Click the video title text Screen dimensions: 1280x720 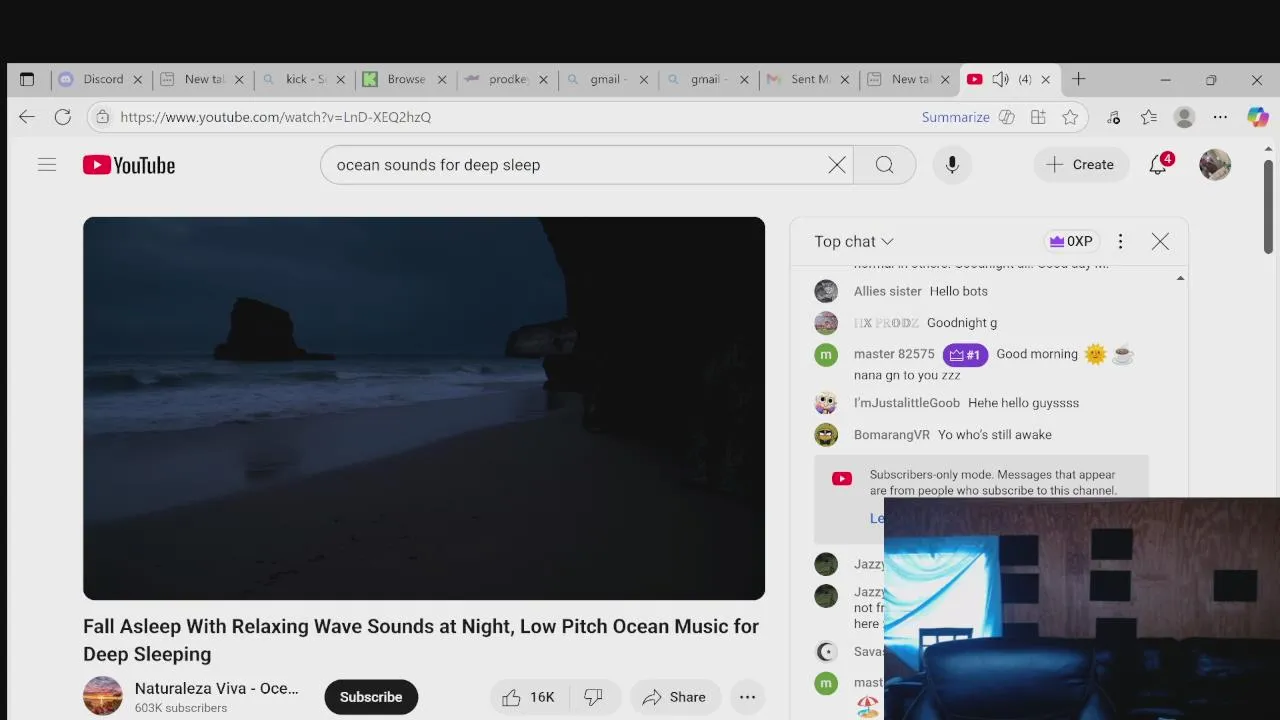click(421, 640)
